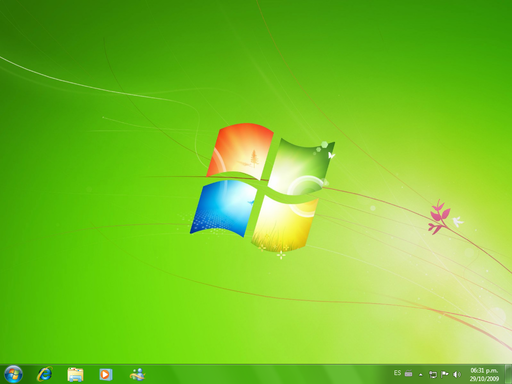Viewport: 512px width, 384px height.
Task: Open the Windows Start menu orb
Action: [14, 374]
